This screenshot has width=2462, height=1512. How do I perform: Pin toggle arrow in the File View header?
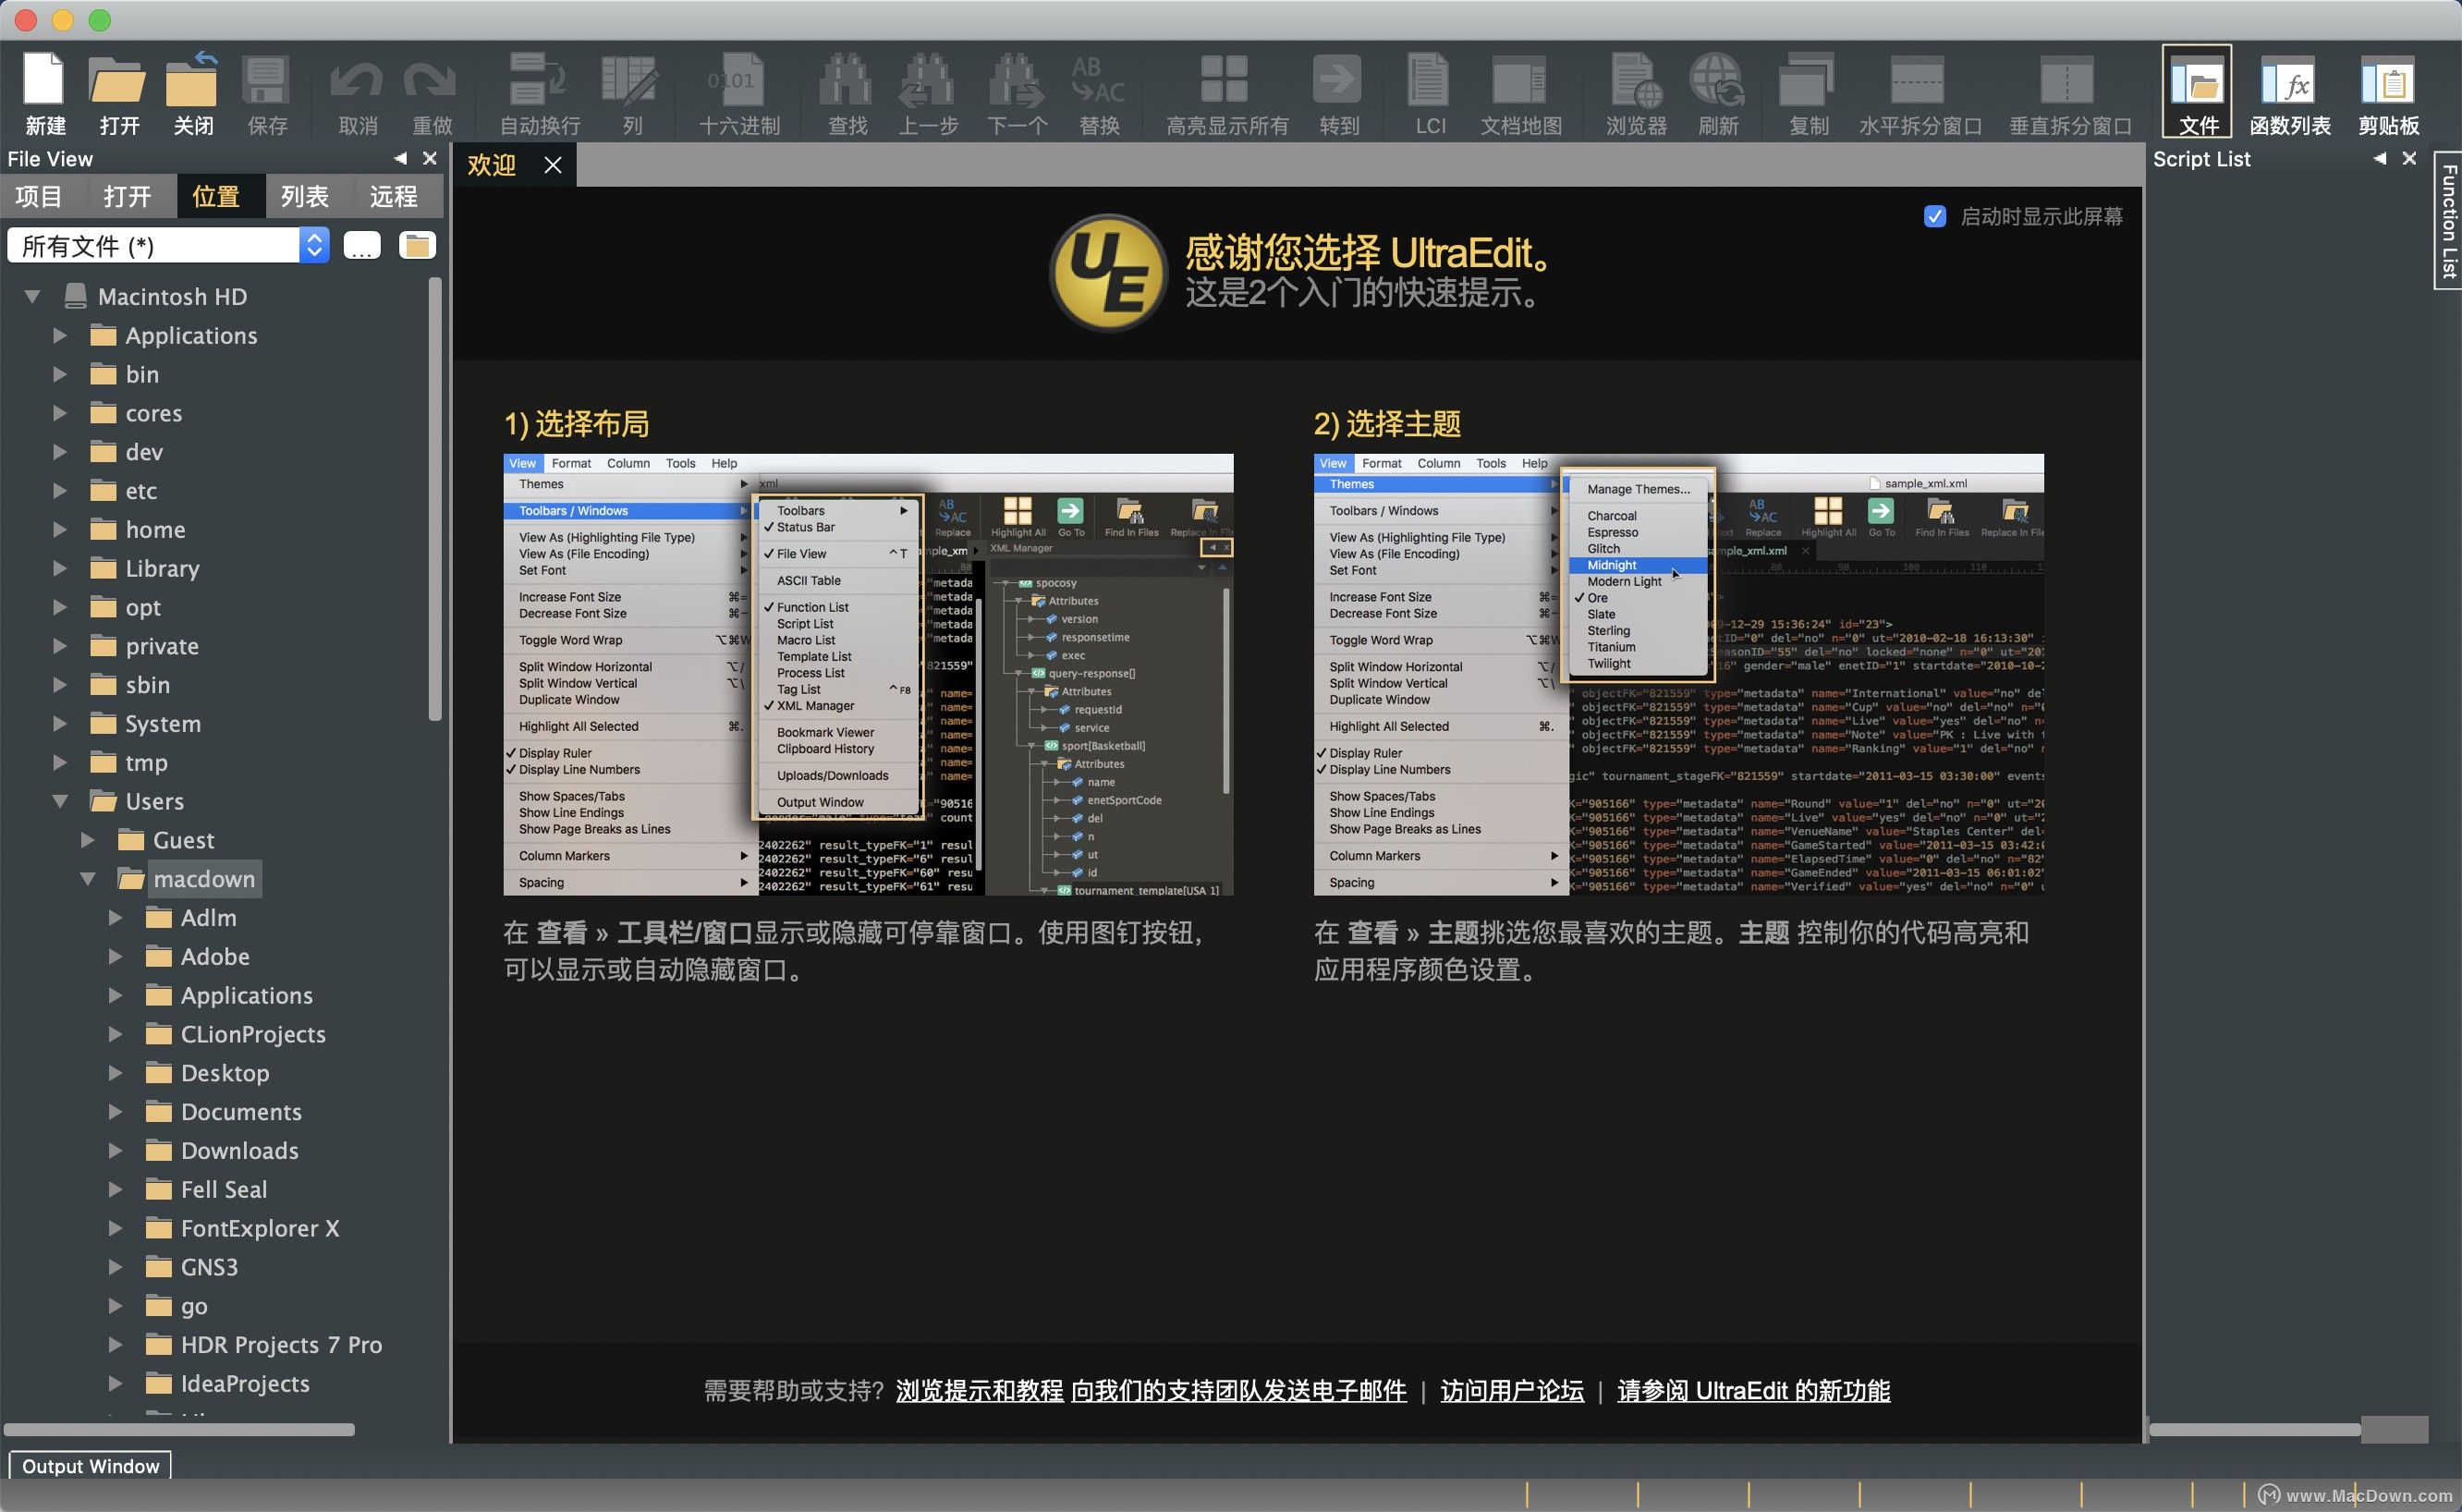(x=400, y=158)
